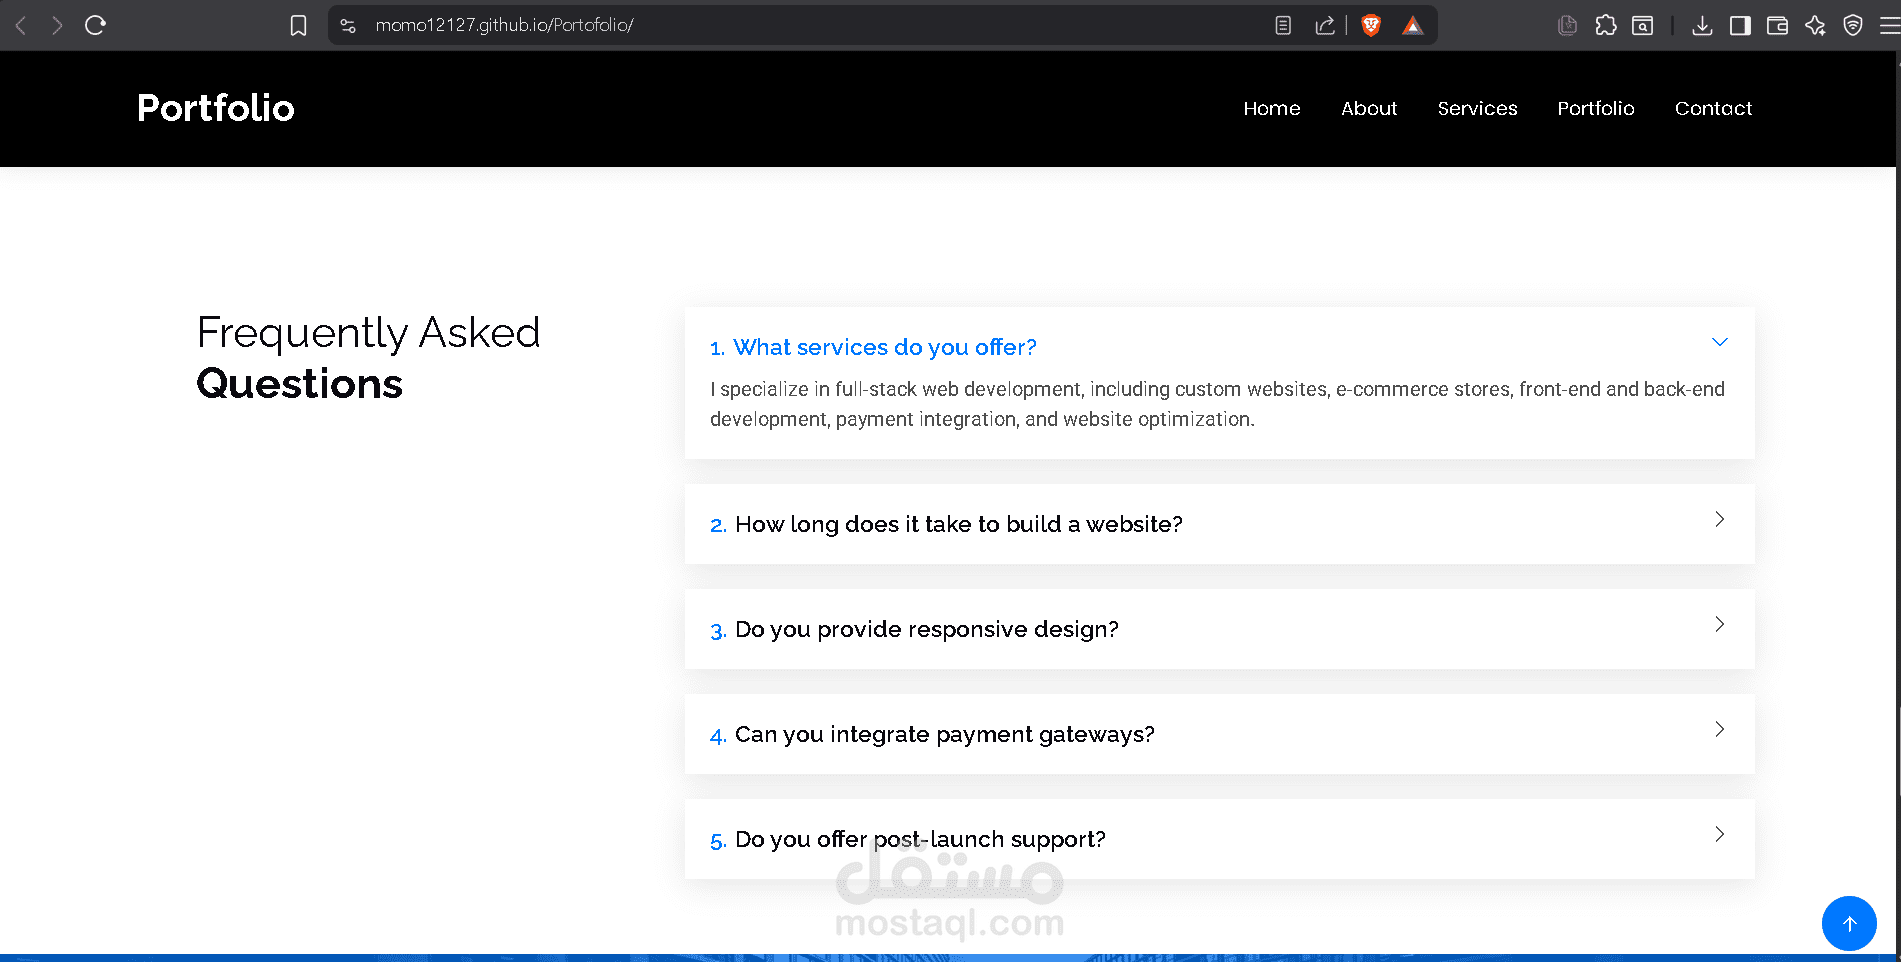Expand 'How long does it take to build a website?'
This screenshot has width=1901, height=962.
1219,524
